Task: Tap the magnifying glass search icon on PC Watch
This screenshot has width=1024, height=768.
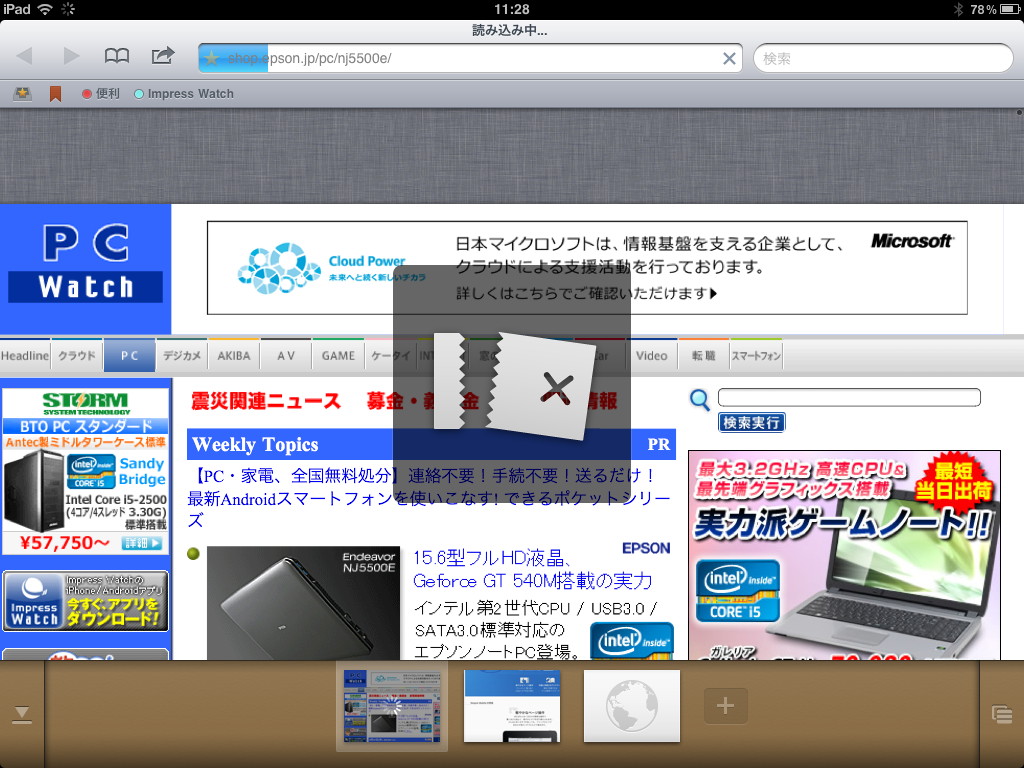Action: click(x=699, y=398)
